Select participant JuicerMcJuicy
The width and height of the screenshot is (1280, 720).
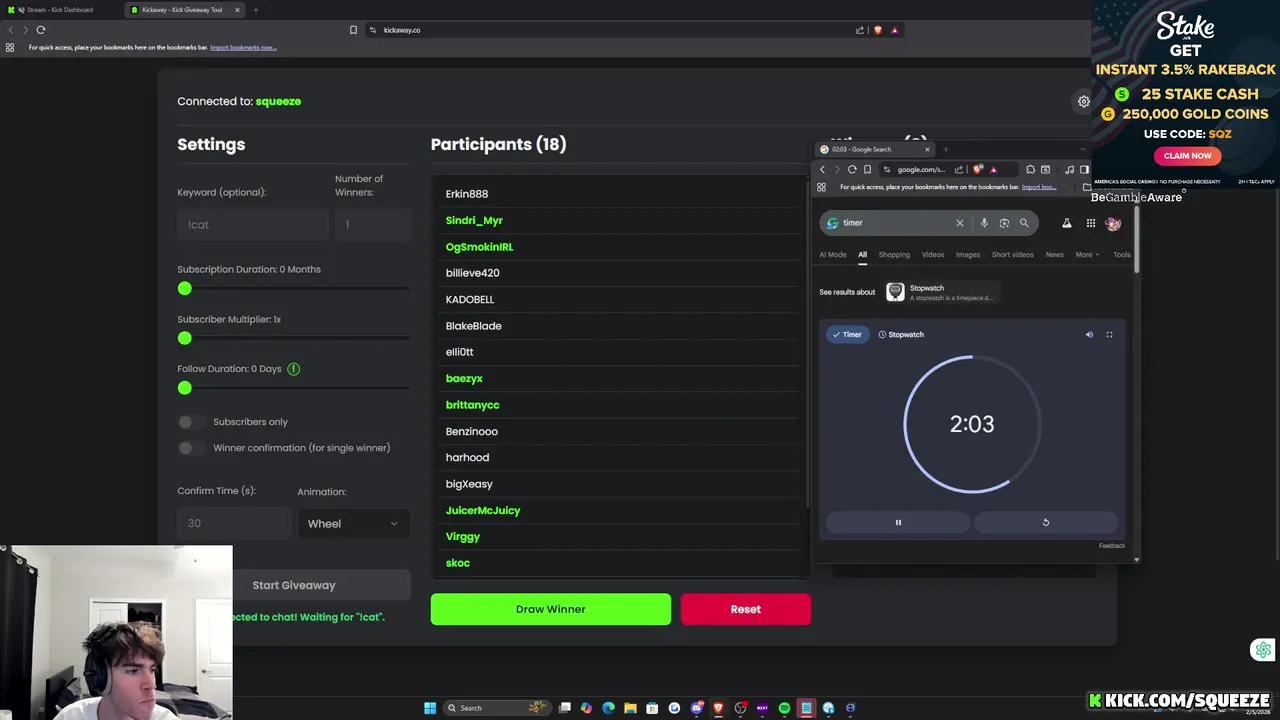click(483, 510)
